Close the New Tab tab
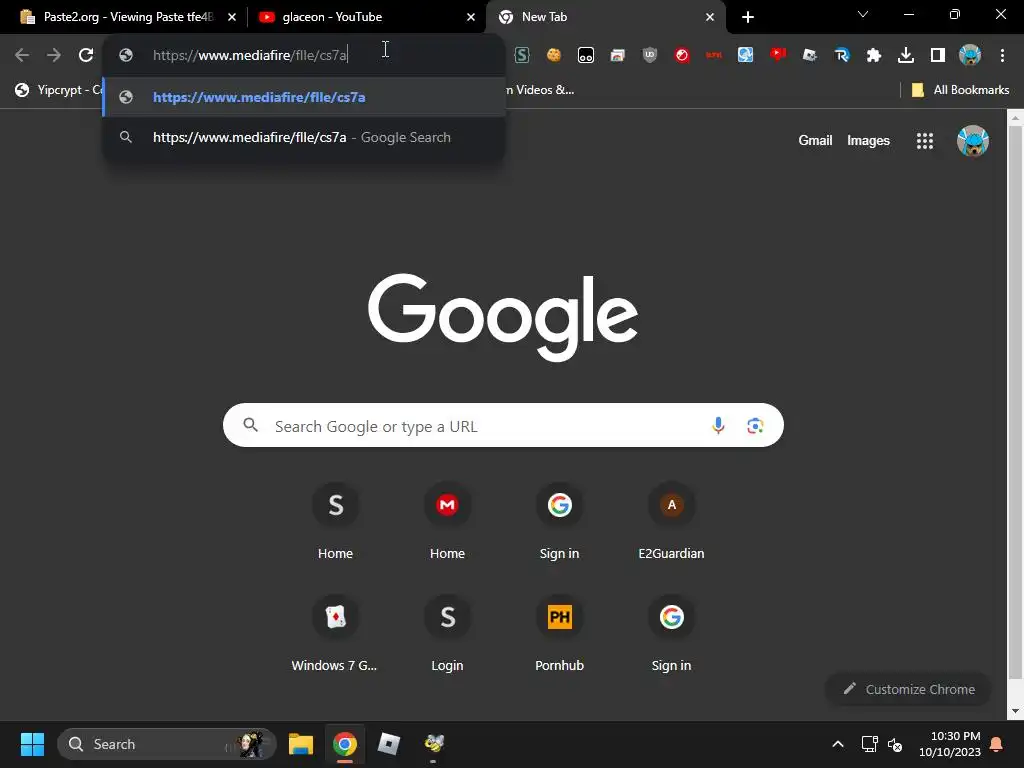 (x=710, y=17)
